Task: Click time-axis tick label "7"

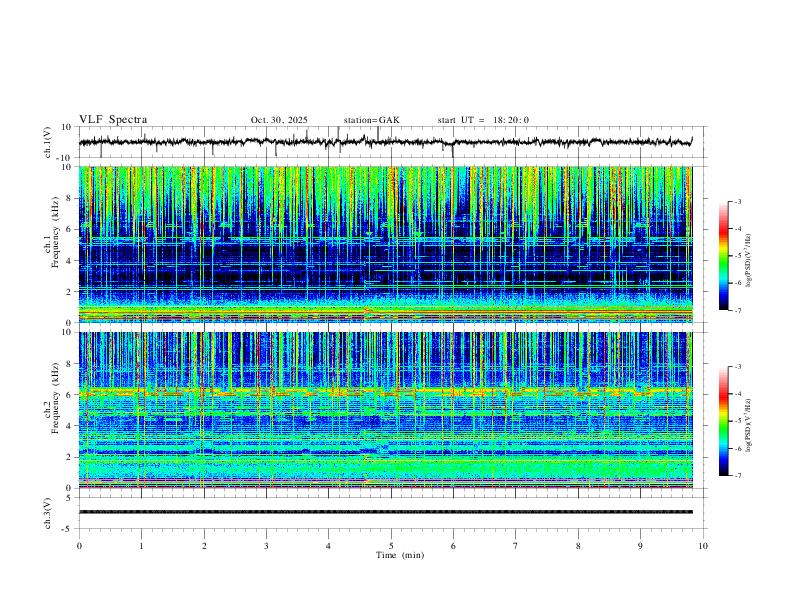Action: [516, 546]
